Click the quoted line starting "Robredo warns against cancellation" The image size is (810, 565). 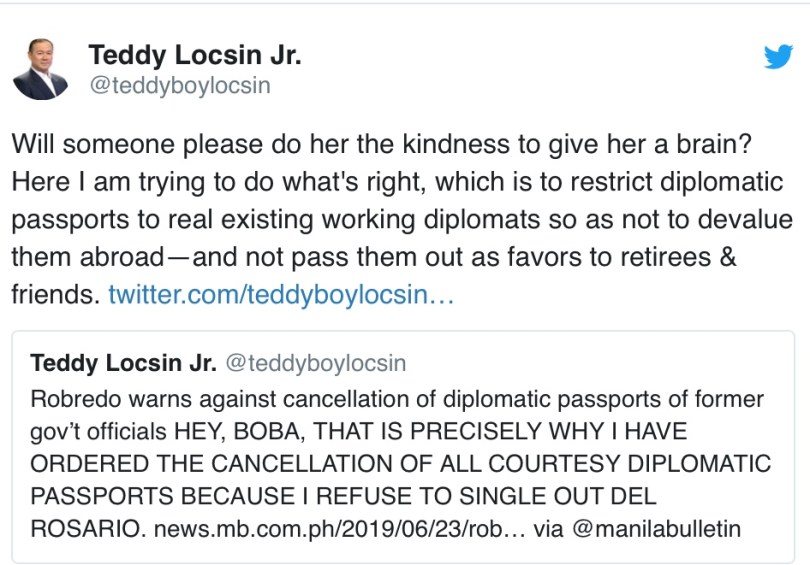(200, 400)
